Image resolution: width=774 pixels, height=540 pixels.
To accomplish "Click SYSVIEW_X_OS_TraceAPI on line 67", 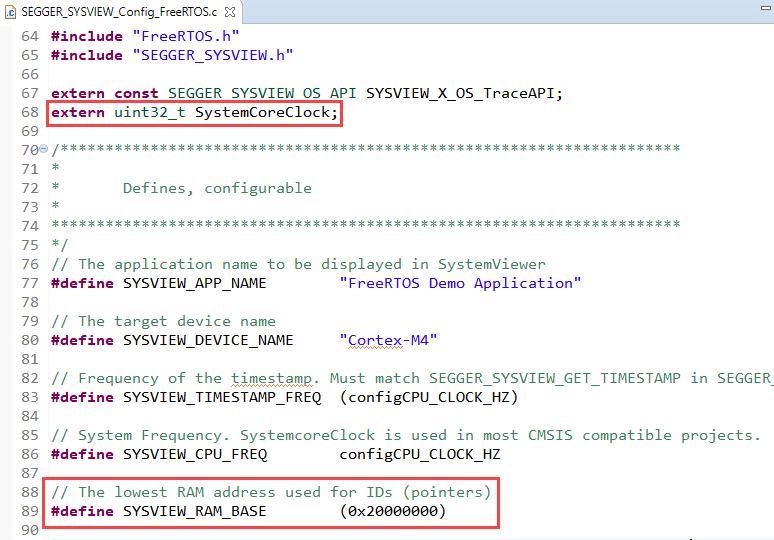I will 460,93.
